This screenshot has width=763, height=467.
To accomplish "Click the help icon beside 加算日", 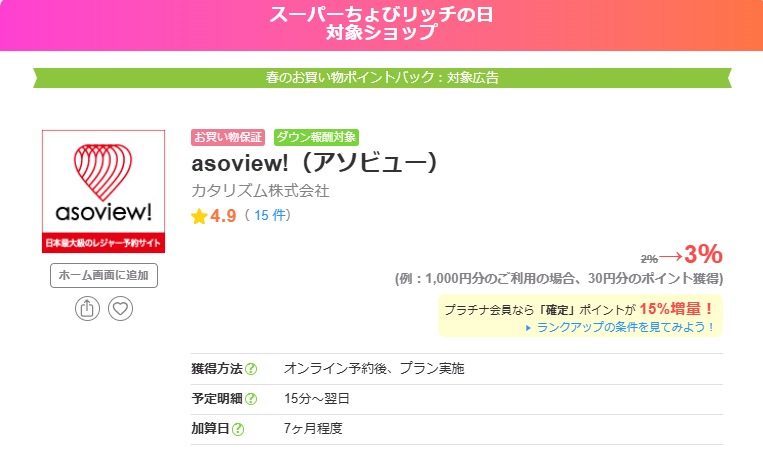I will click(238, 429).
